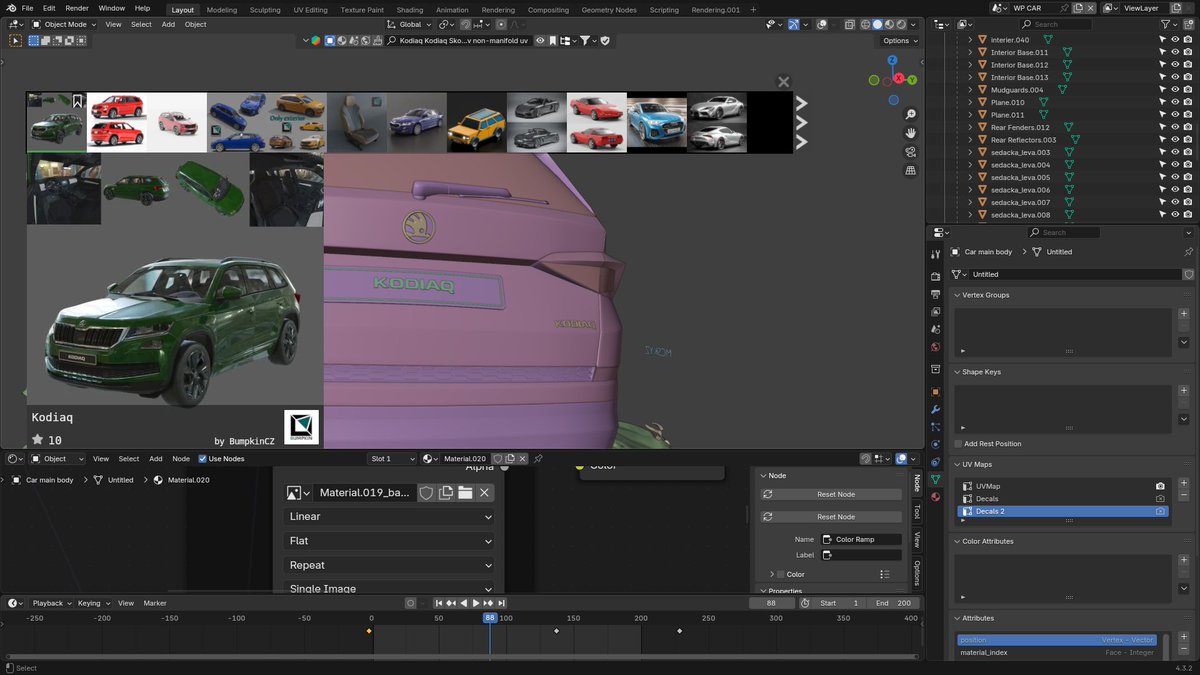Open Material properties sphere tab

pyautogui.click(x=935, y=496)
